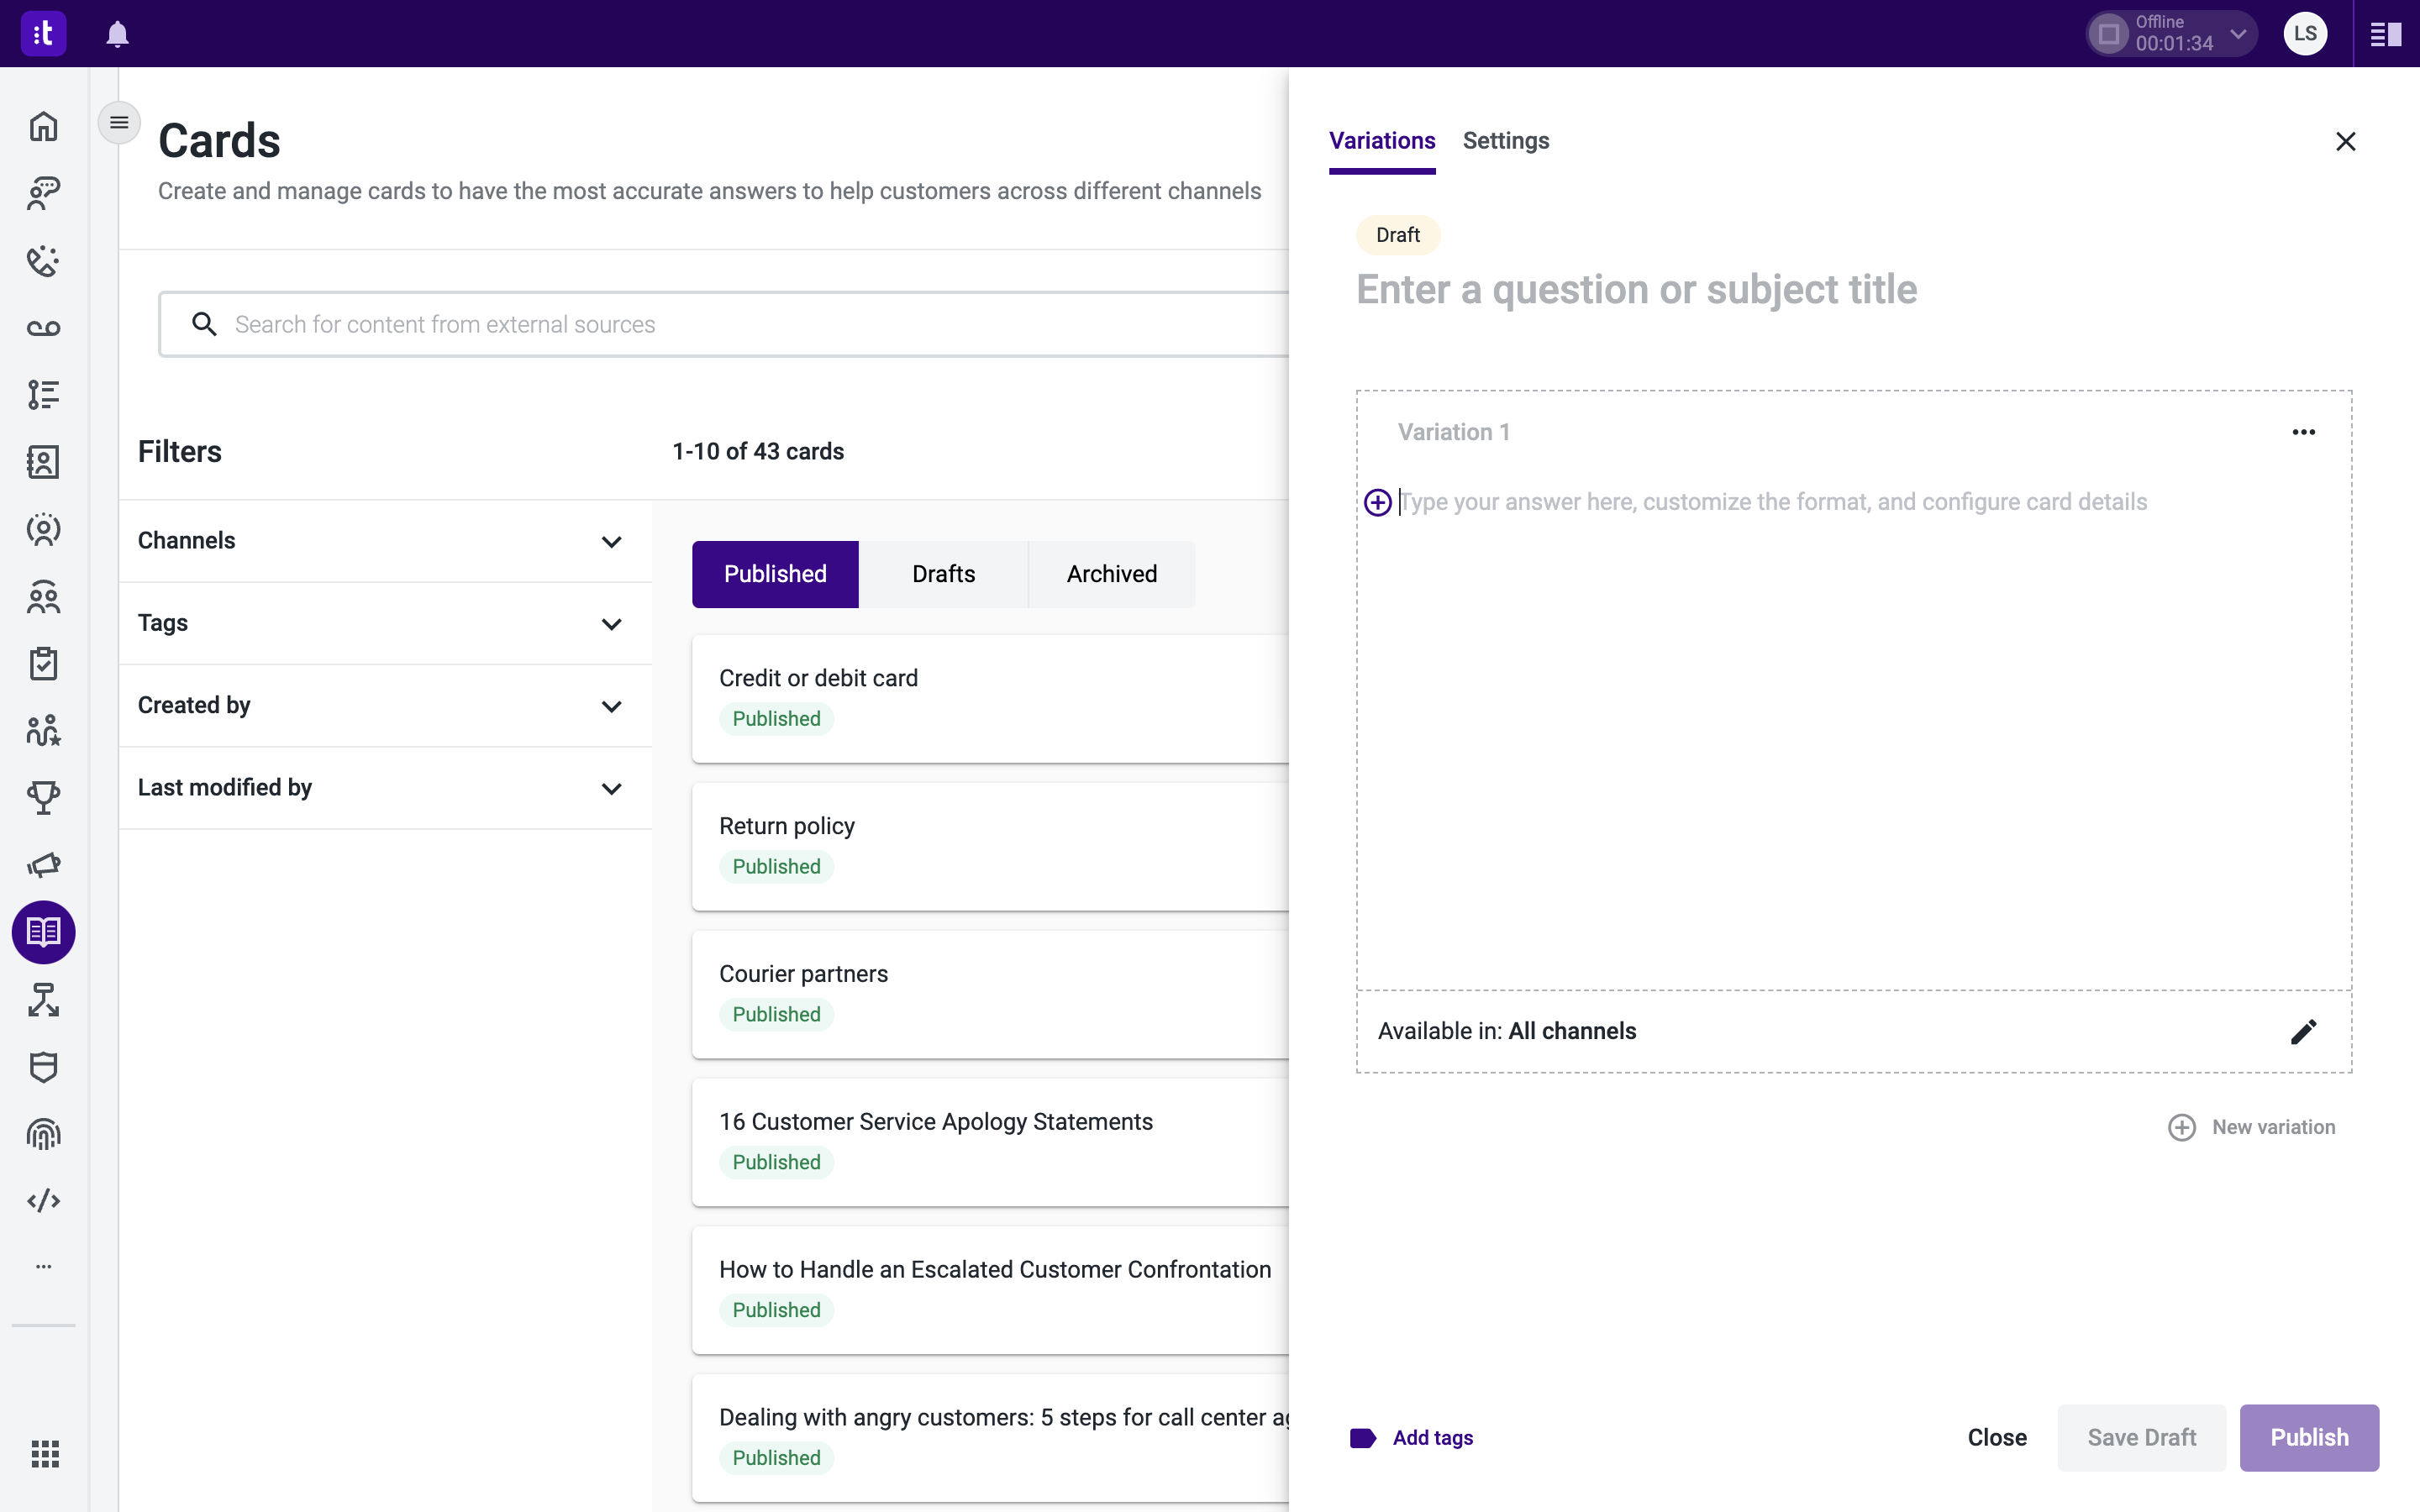Open 16 Customer Service Apology Statements card
The width and height of the screenshot is (2420, 1512).
[990, 1142]
